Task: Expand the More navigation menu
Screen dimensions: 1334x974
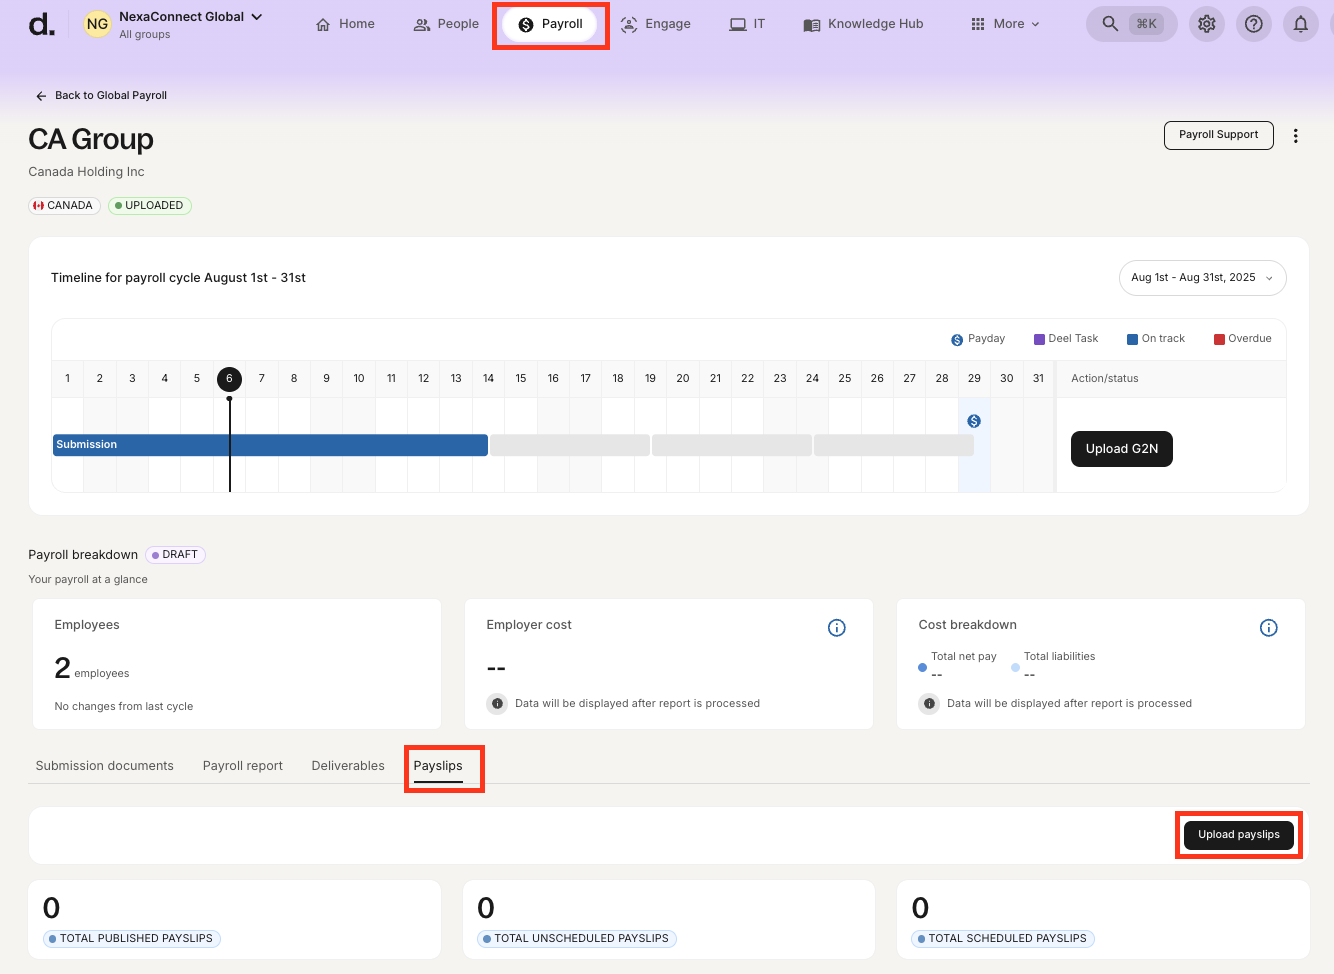Action: pos(1006,24)
